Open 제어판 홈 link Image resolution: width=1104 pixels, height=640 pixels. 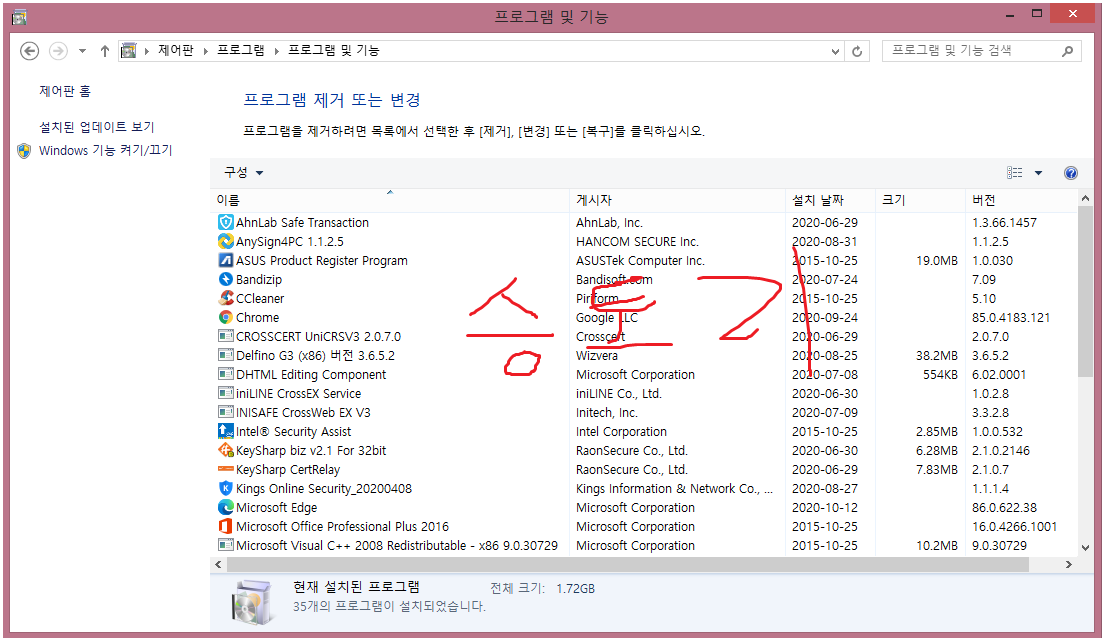(x=65, y=91)
